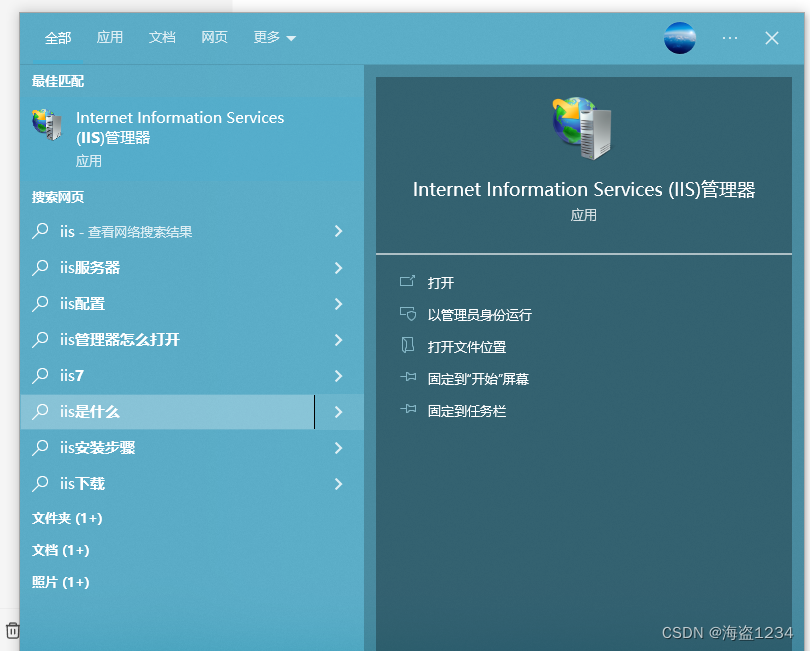Click search icon next to iis安装步骤
Image resolution: width=810 pixels, height=651 pixels.
(40, 447)
